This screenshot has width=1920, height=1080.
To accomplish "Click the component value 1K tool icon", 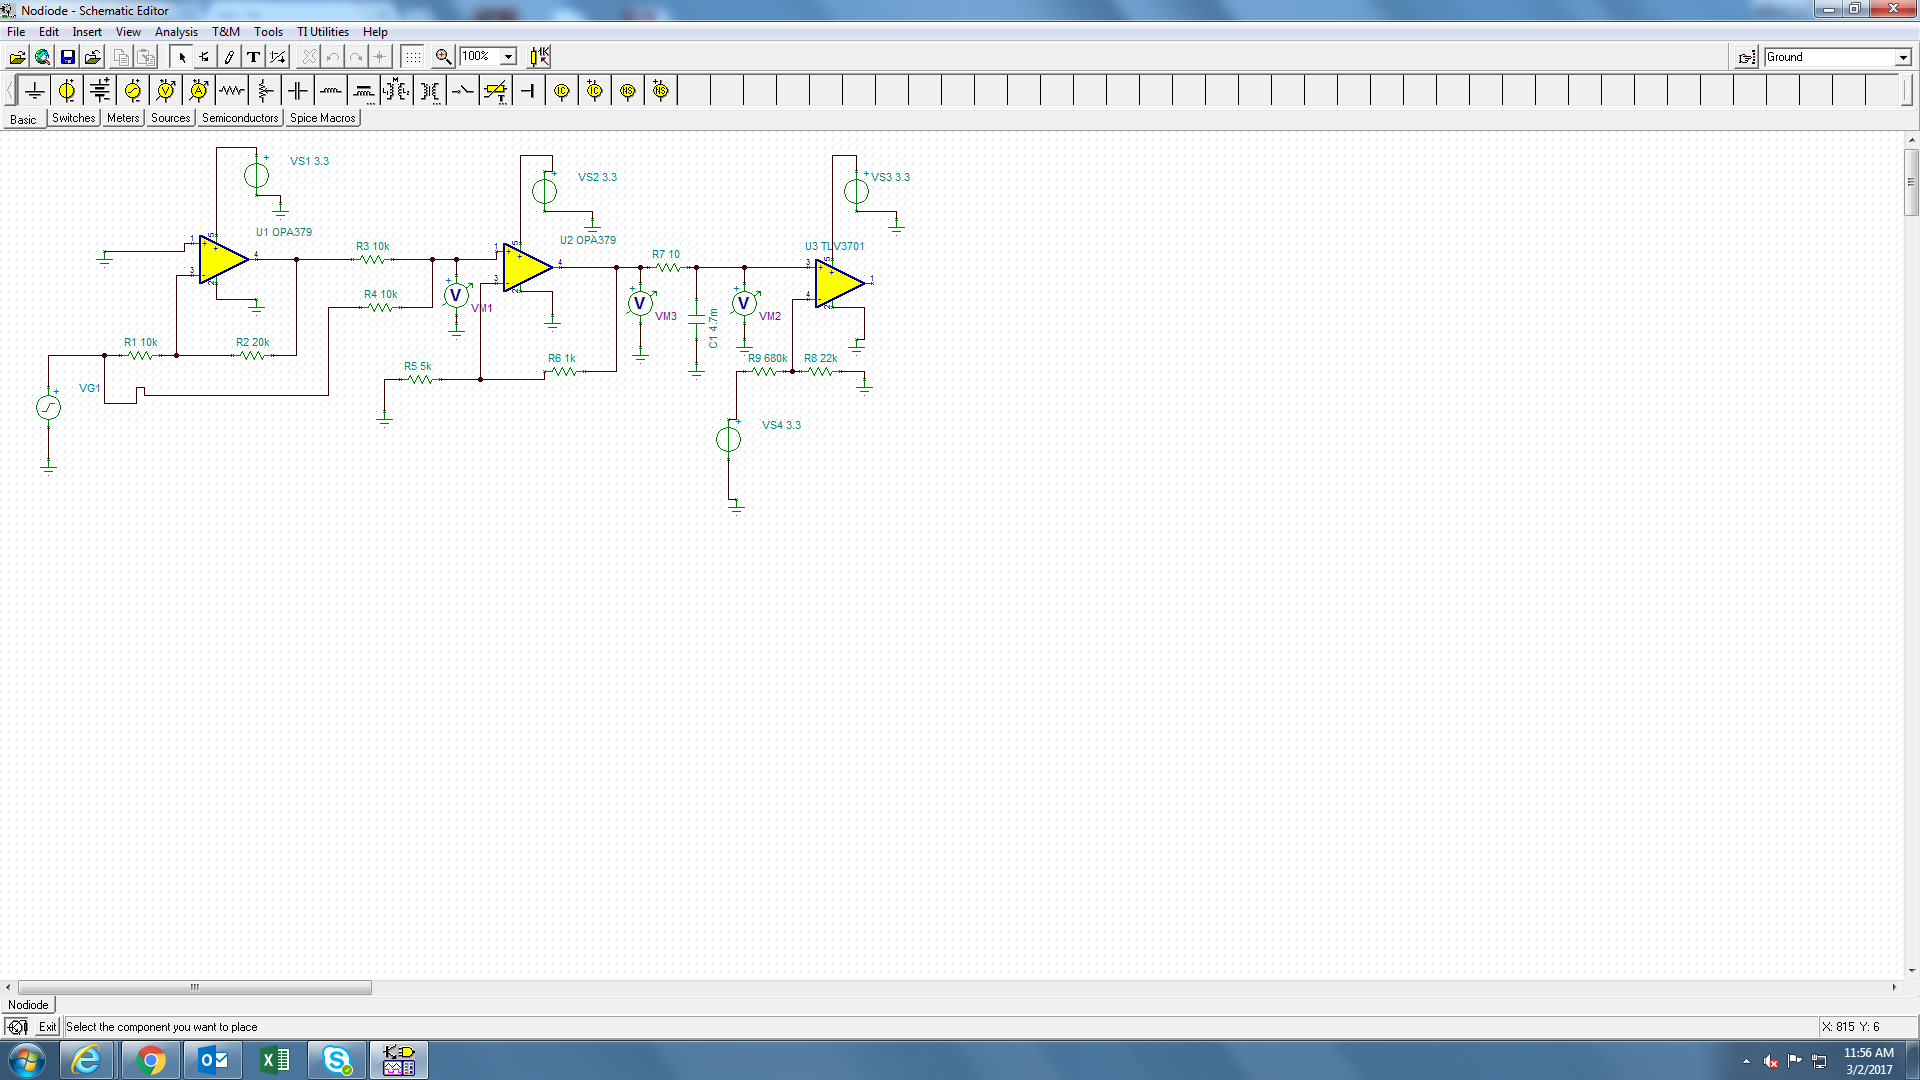I will point(539,57).
